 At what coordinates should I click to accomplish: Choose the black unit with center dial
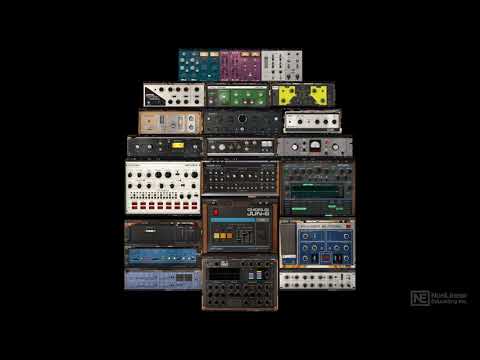coord(243,122)
